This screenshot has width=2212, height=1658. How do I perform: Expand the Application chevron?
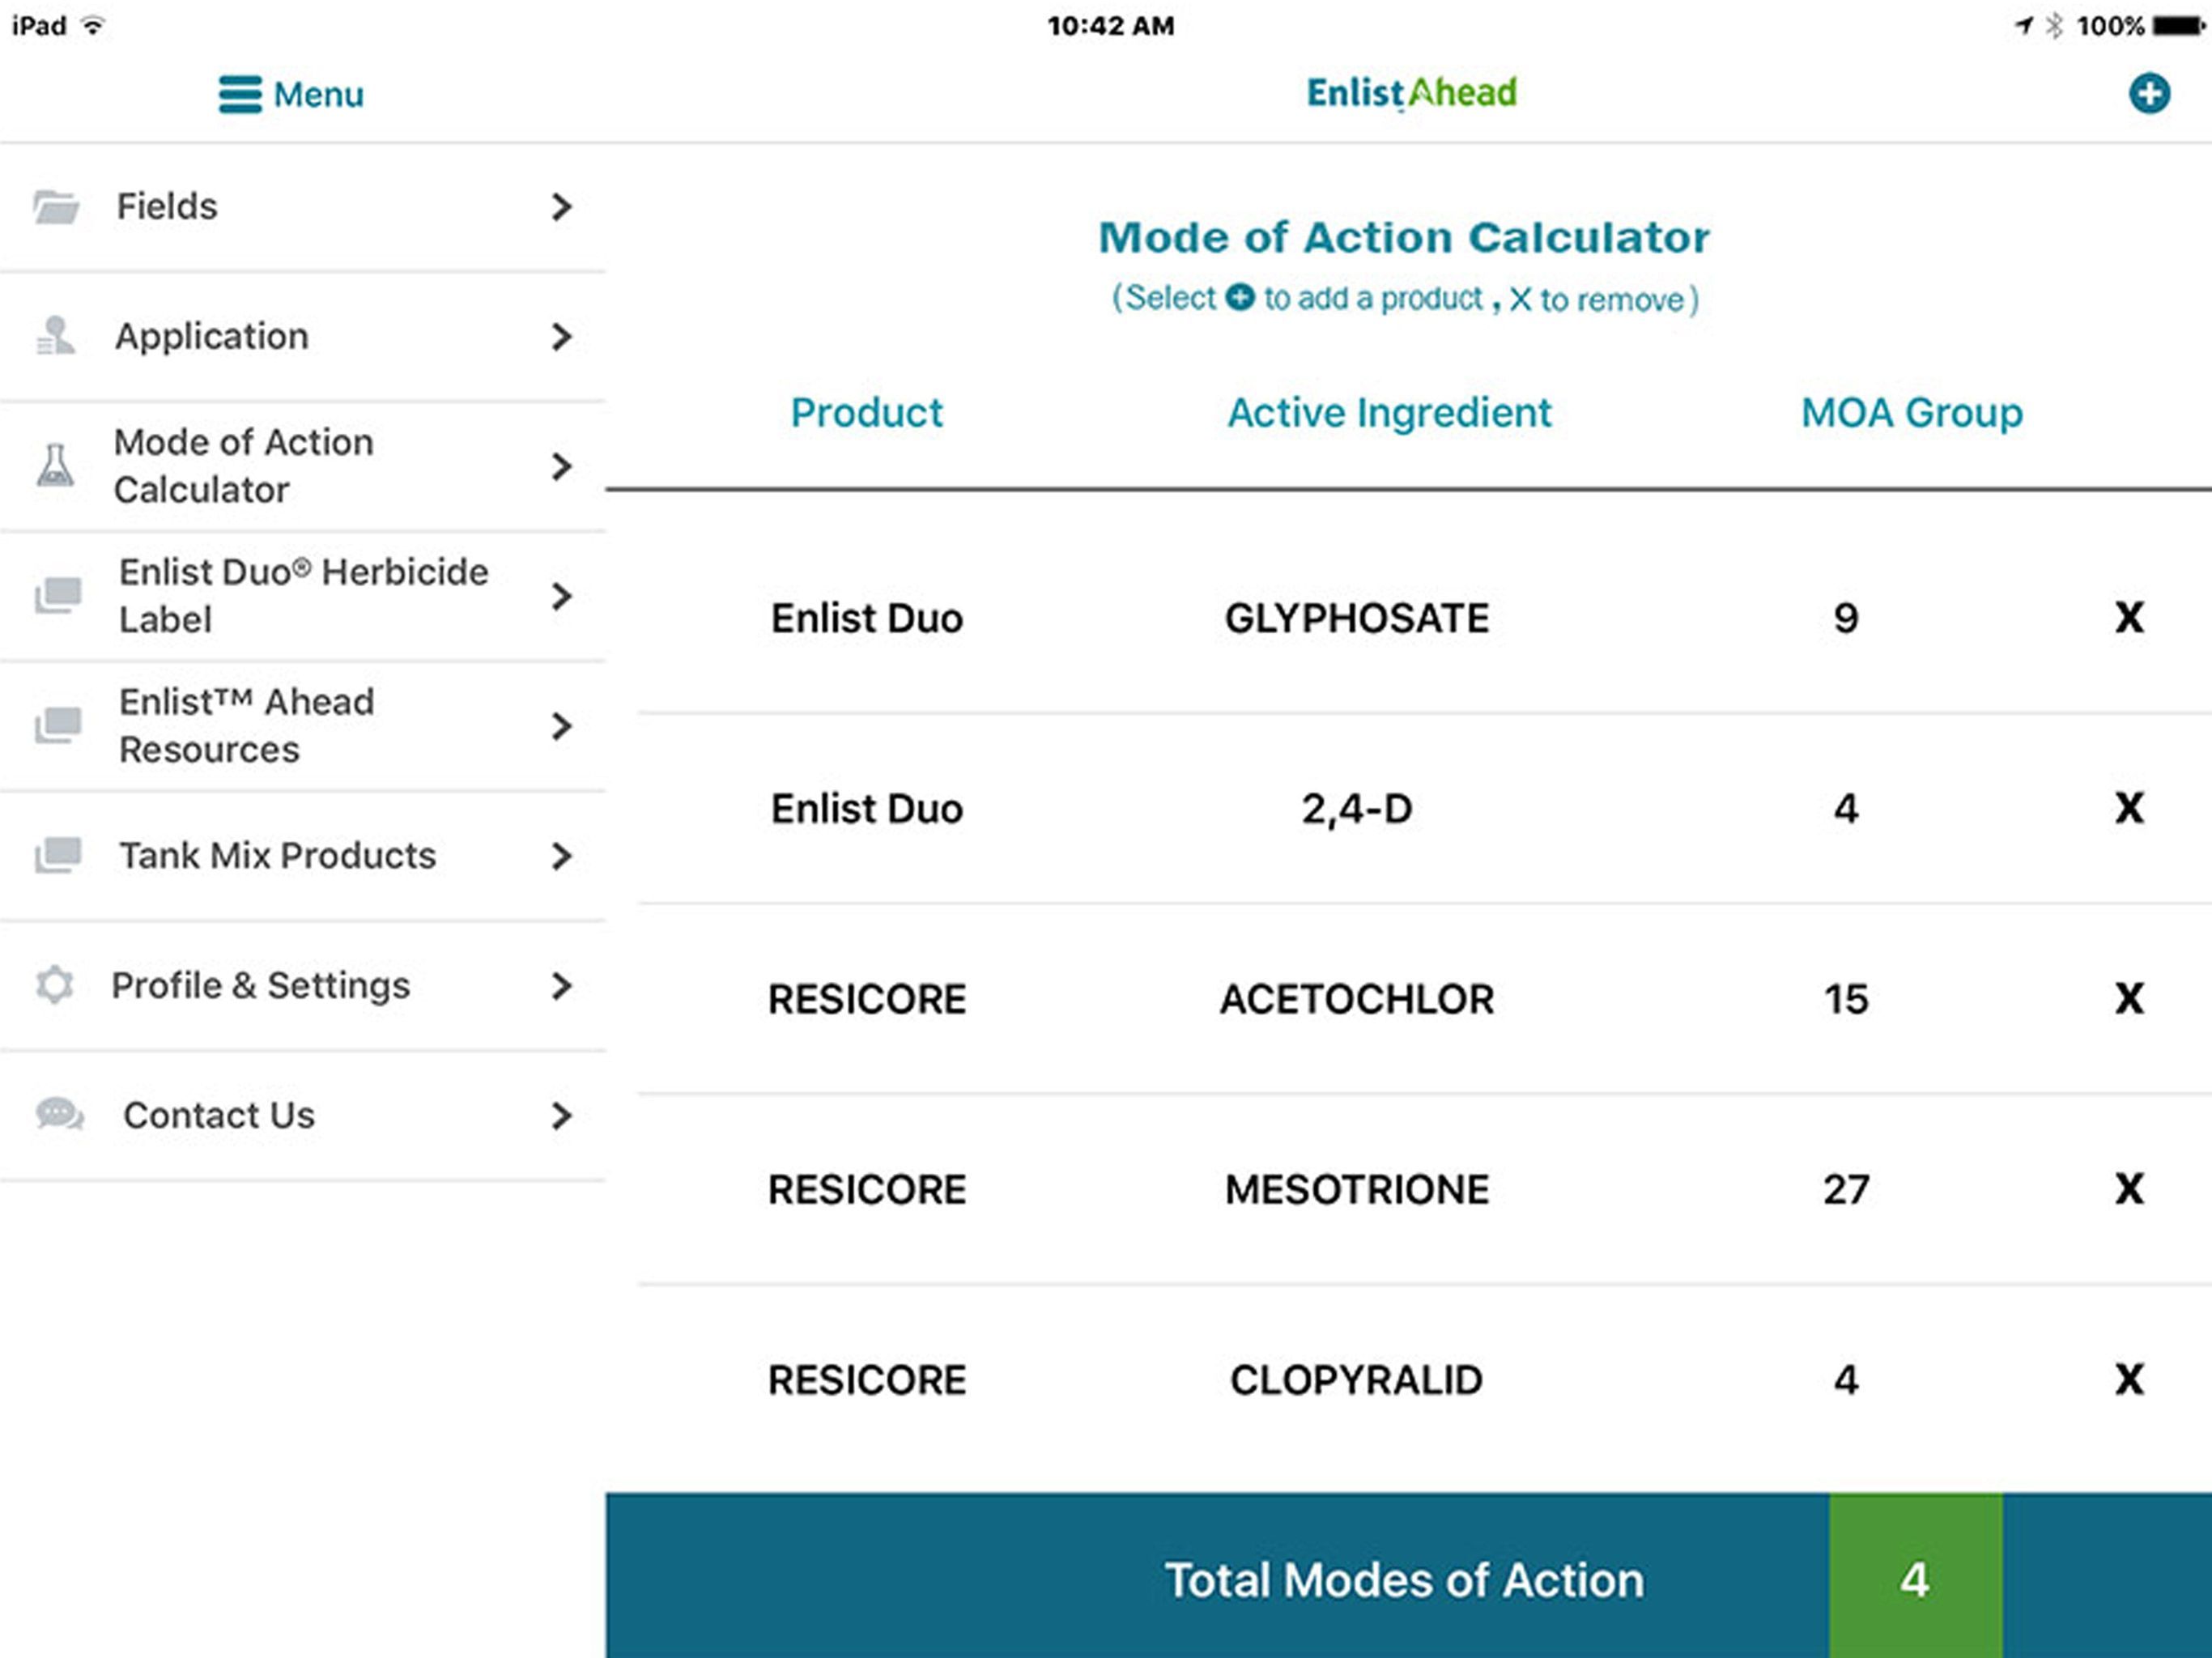coord(562,337)
